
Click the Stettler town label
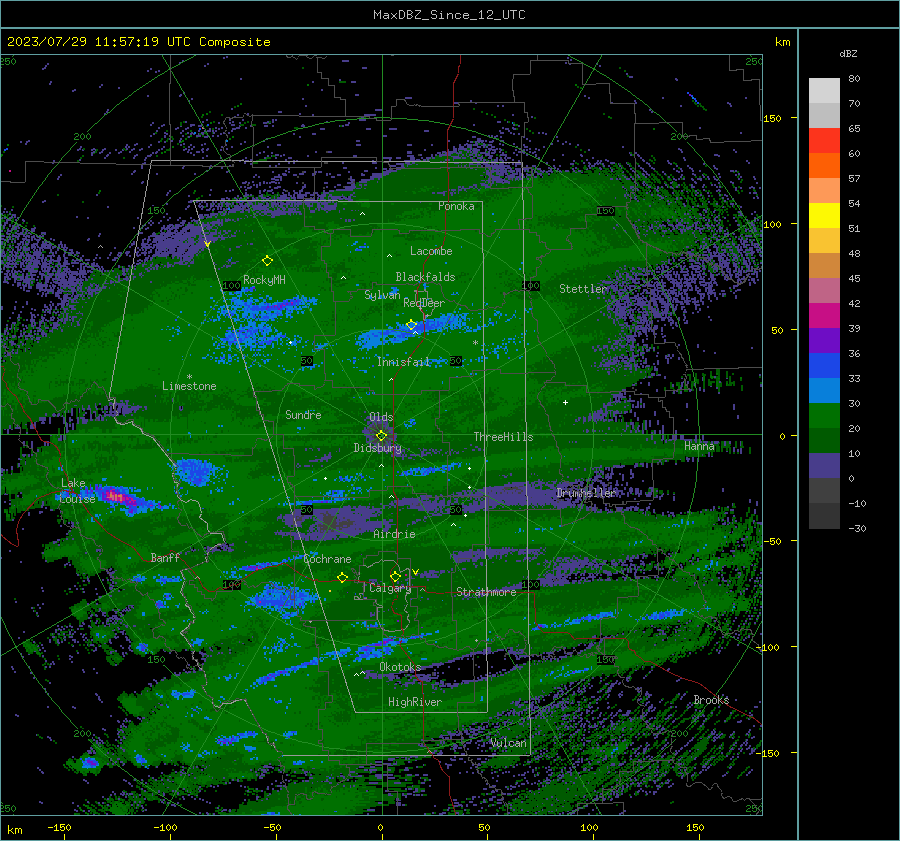583,289
